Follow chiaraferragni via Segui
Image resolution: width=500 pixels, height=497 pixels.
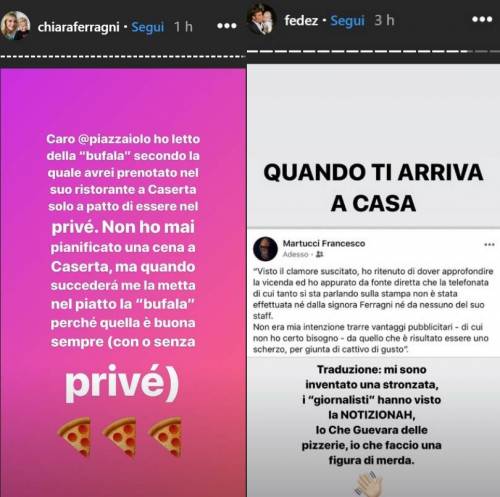coord(148,27)
